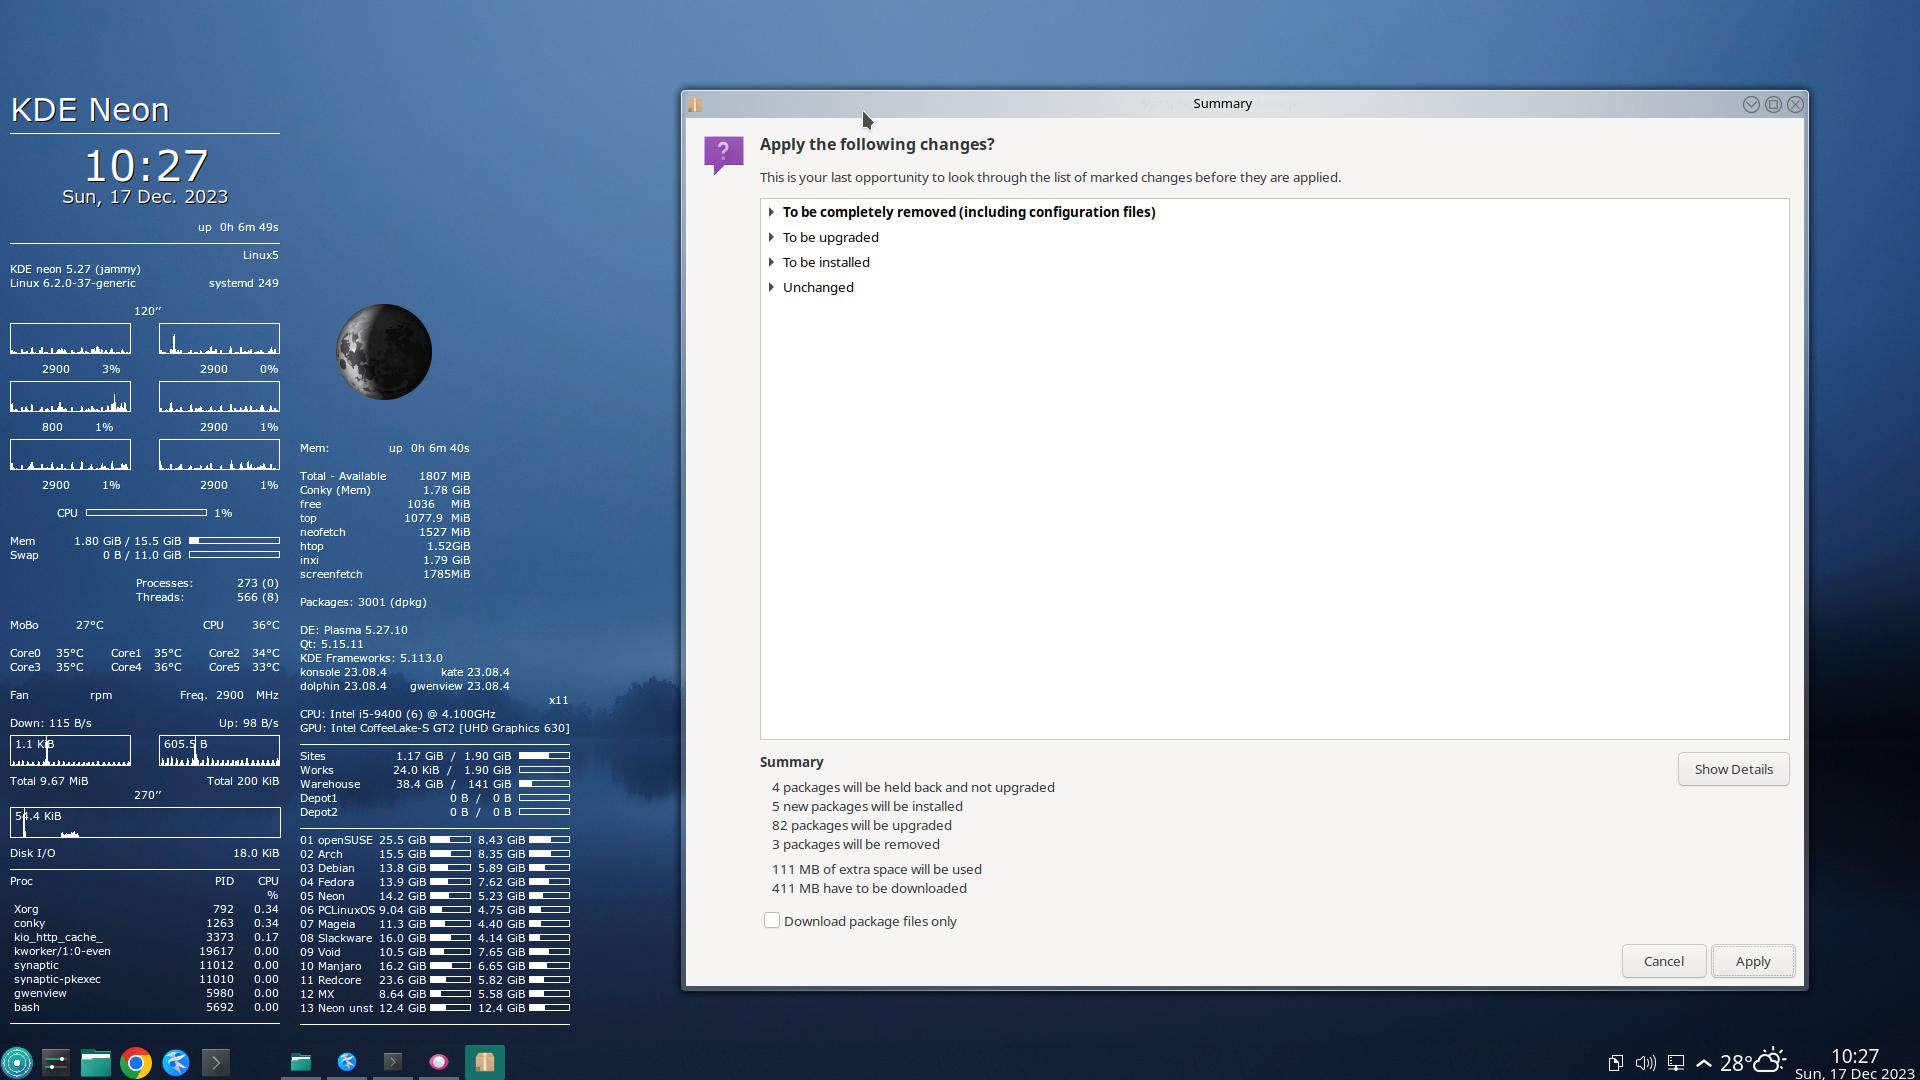Open network connections tray icon
1920x1080 pixels.
1676,1063
